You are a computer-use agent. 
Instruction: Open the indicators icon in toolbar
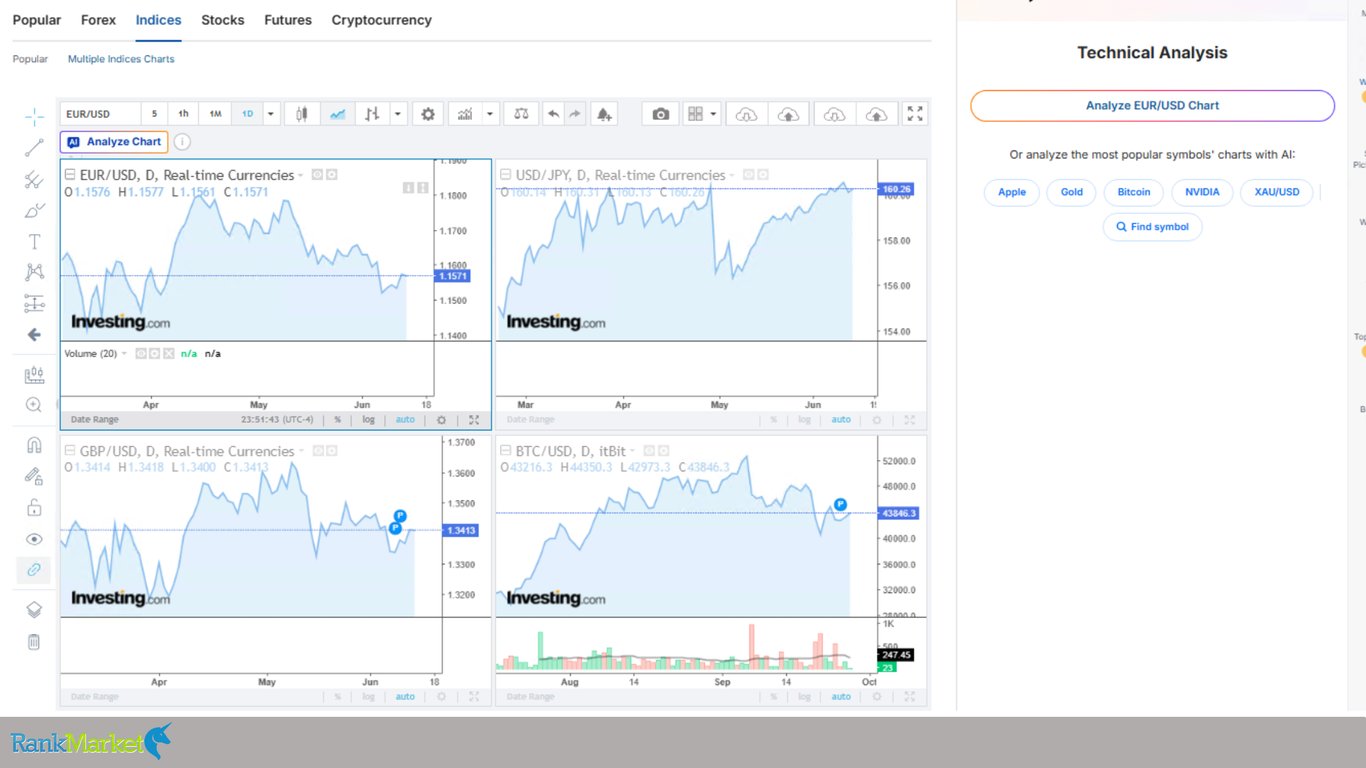tap(465, 114)
